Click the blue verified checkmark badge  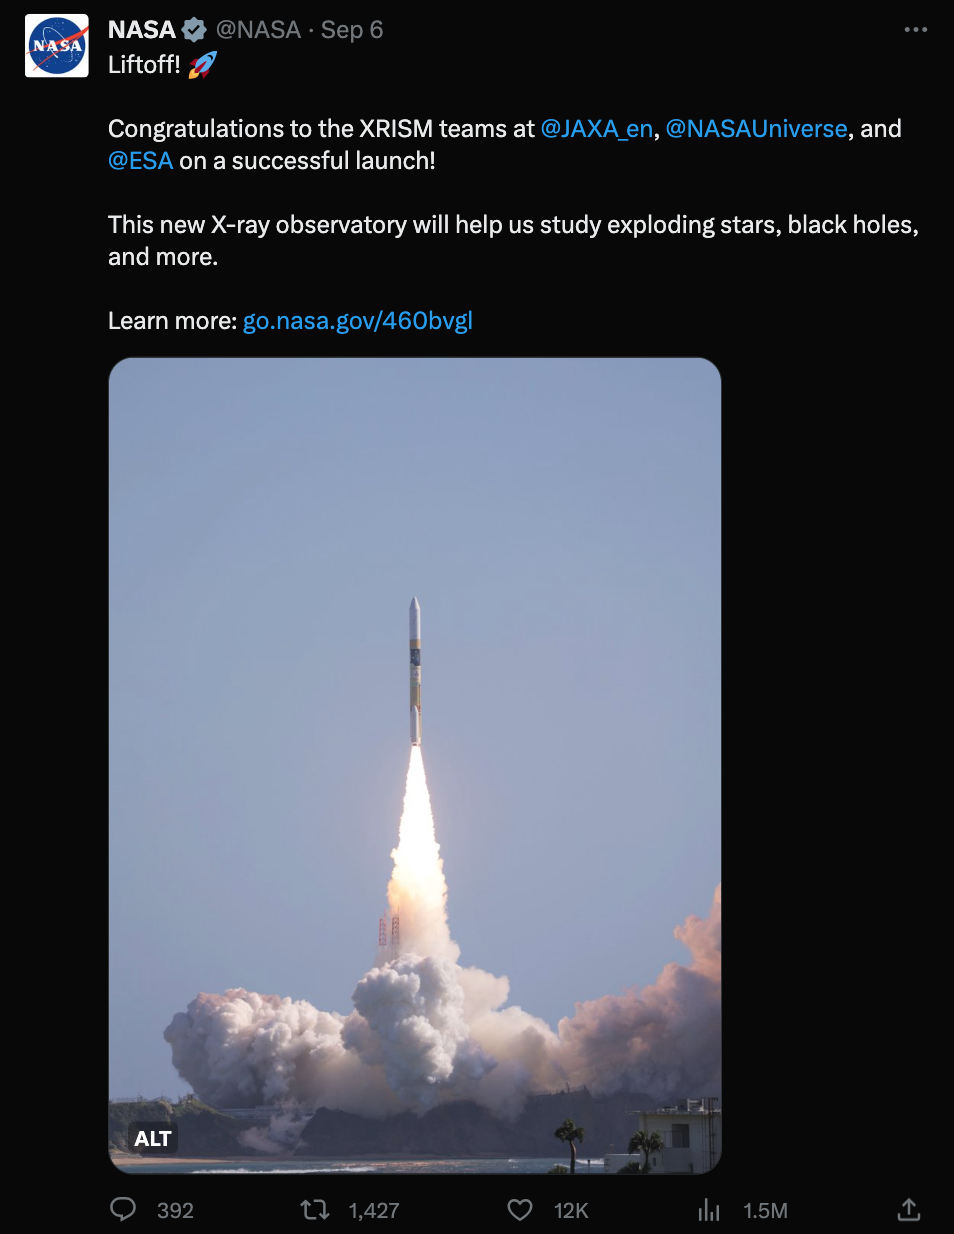[x=194, y=30]
